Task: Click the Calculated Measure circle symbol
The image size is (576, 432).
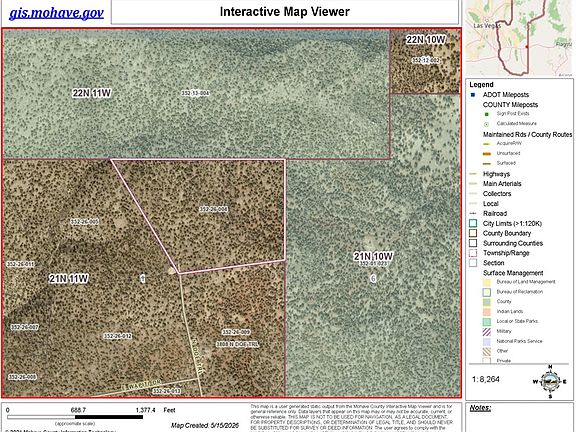Action: (487, 124)
